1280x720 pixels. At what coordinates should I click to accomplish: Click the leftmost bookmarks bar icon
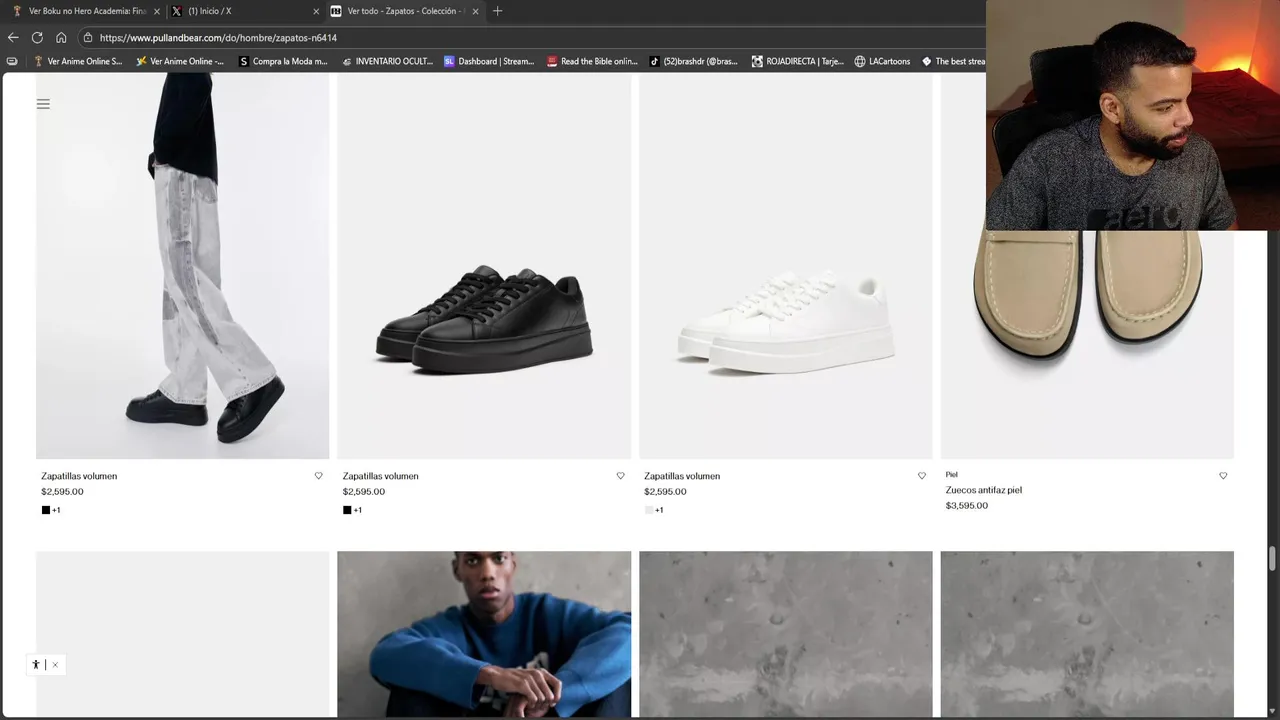12,61
